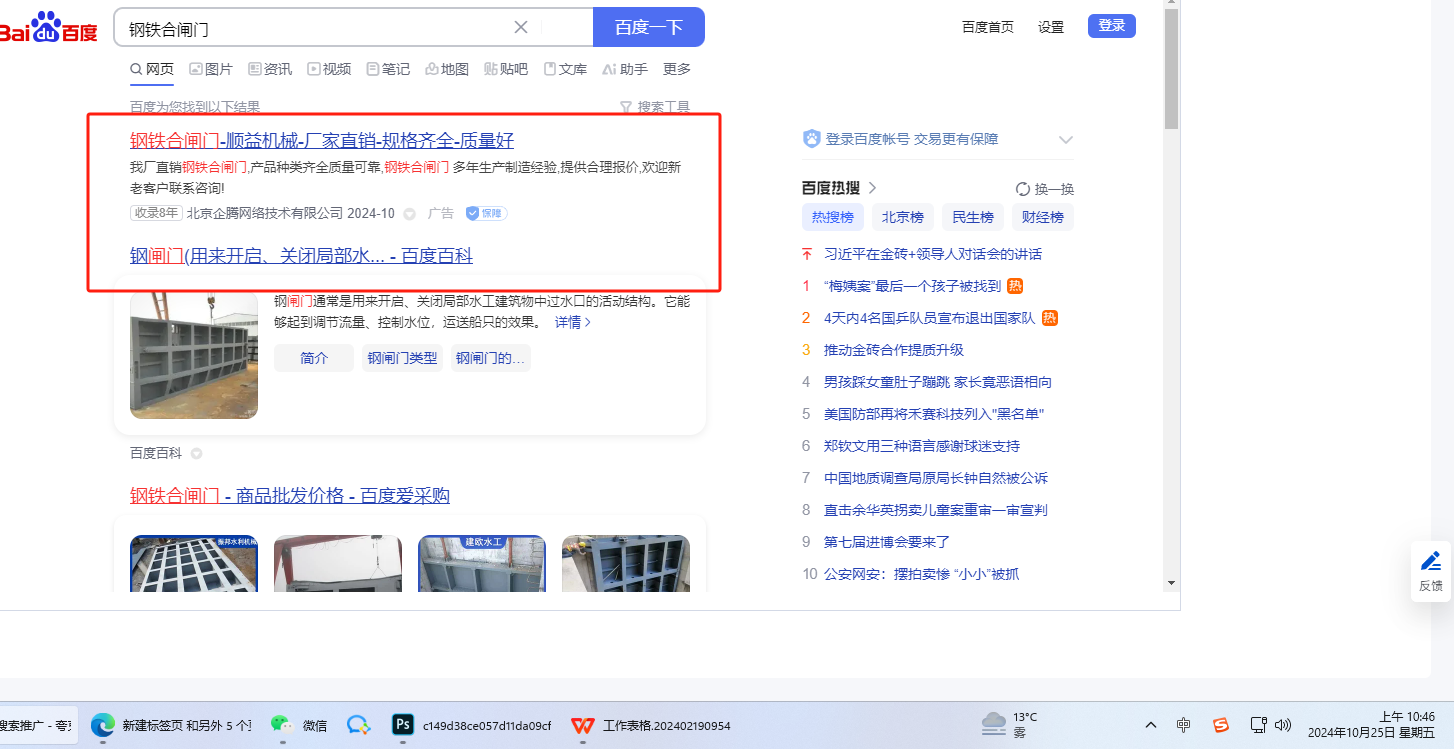Open hot search 男孩踩女童肚子蹦跳
The width and height of the screenshot is (1454, 749).
pyautogui.click(x=938, y=382)
